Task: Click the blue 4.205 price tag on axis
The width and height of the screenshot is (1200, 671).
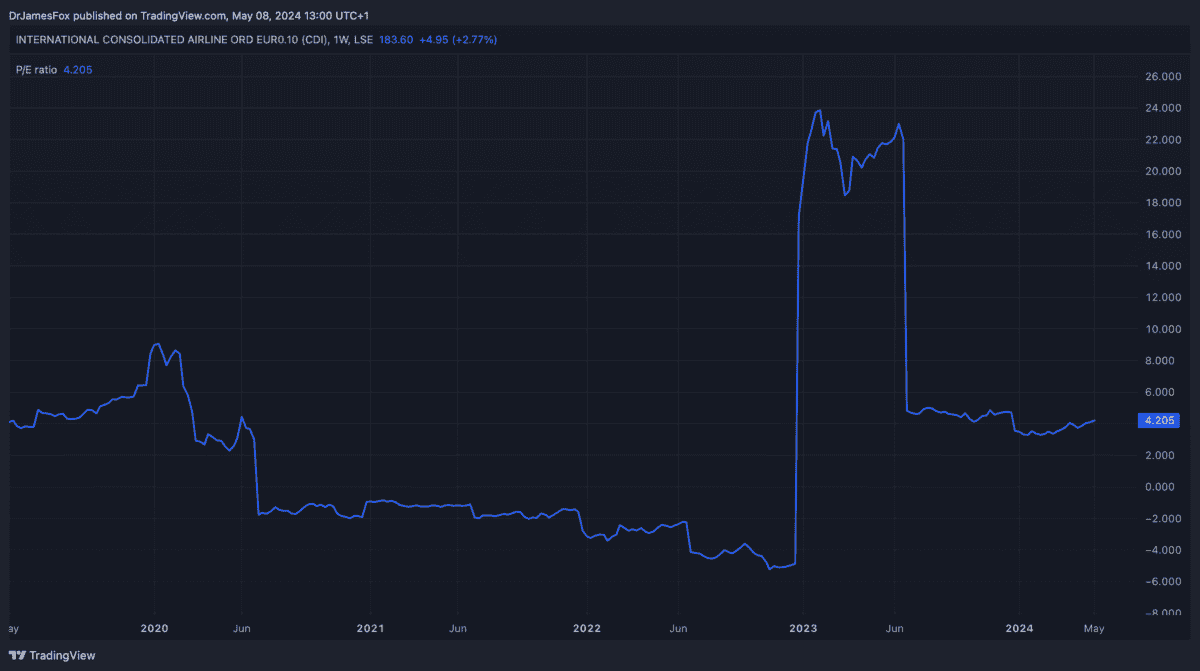Action: click(x=1159, y=420)
